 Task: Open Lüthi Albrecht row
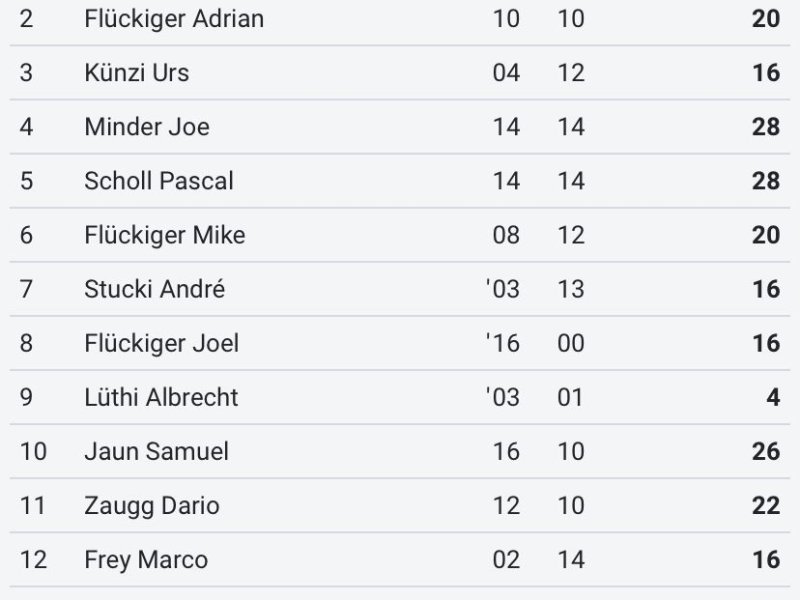coord(400,397)
